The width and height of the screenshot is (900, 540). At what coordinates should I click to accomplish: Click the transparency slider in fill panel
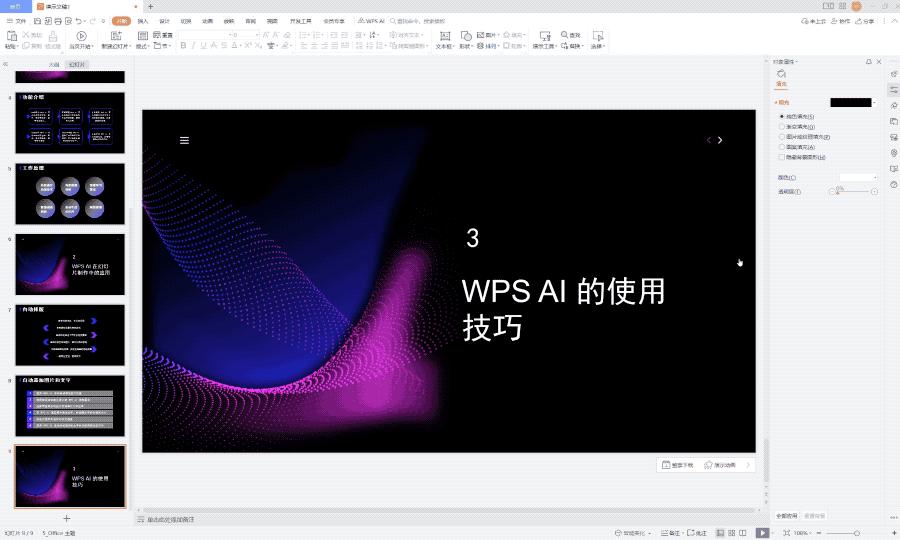[x=853, y=191]
